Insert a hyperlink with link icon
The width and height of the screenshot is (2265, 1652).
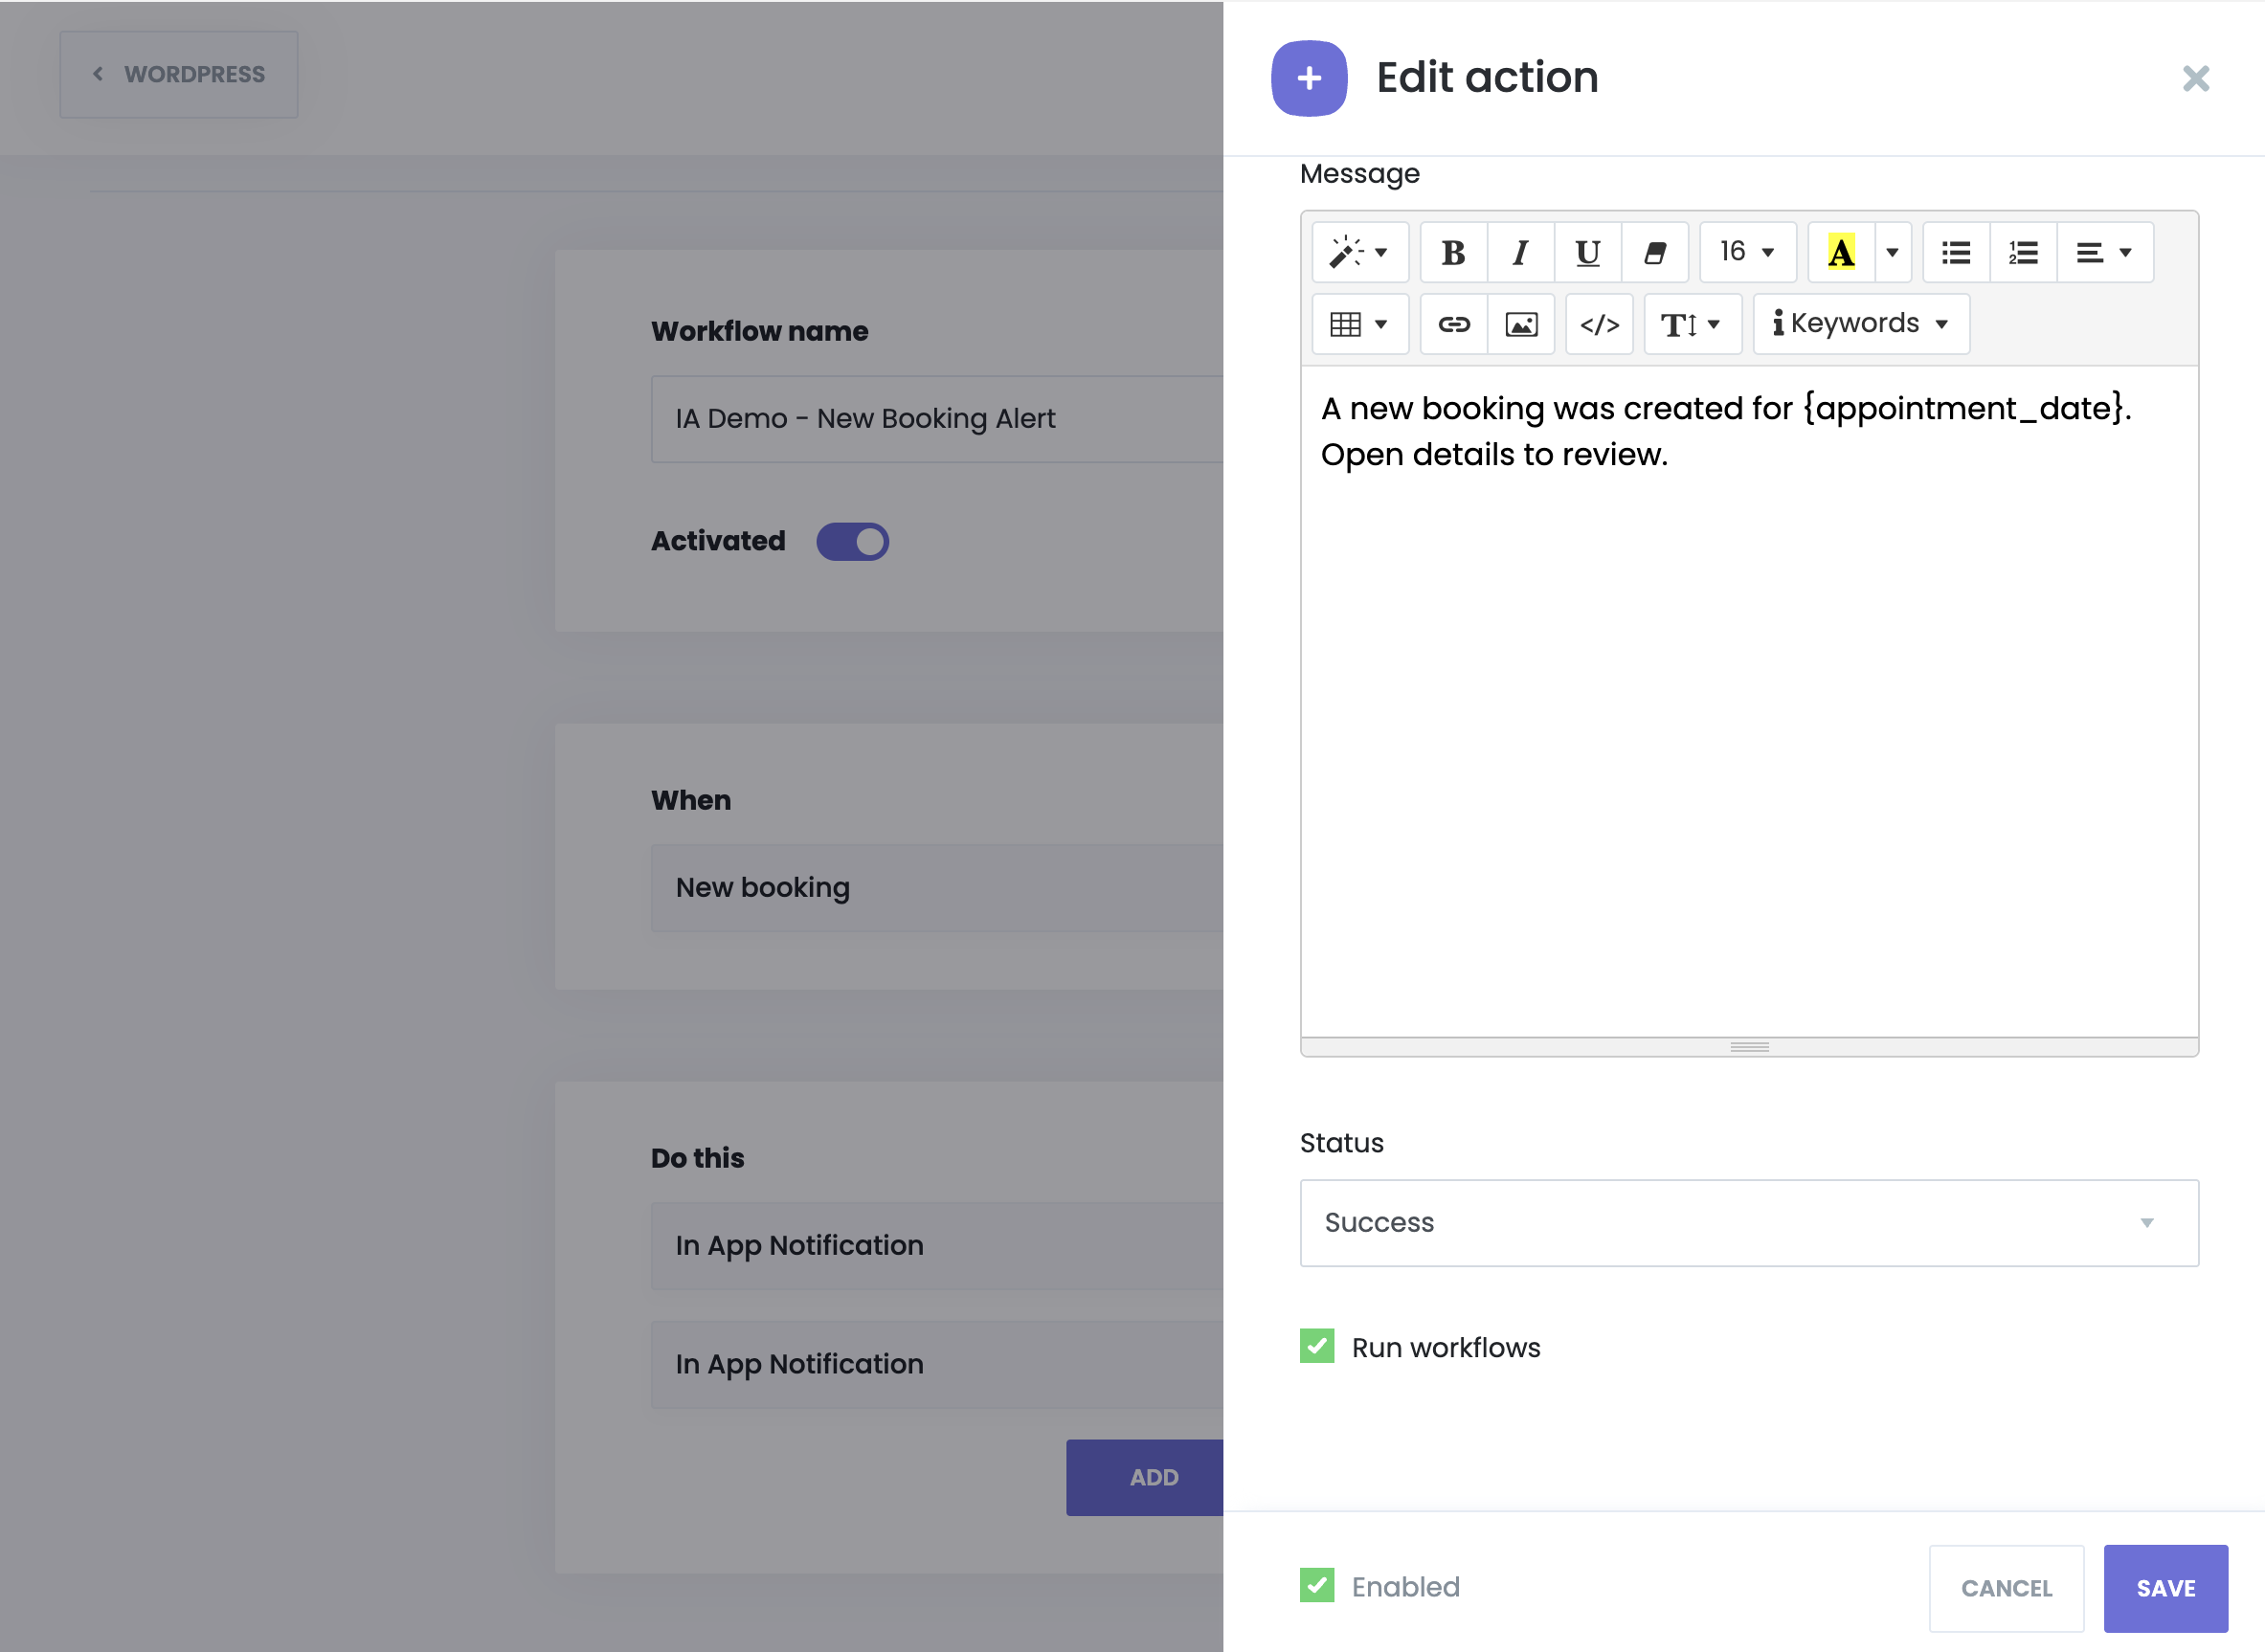coord(1453,324)
